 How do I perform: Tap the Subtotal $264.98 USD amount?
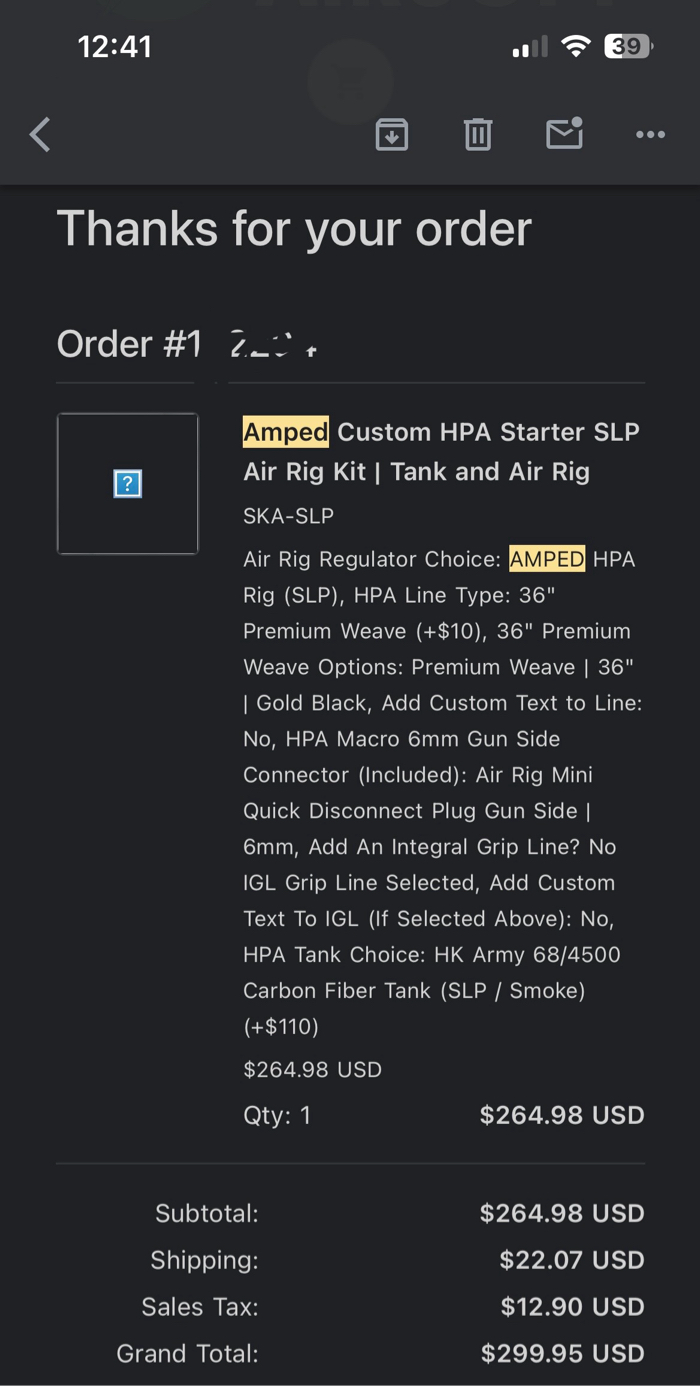[x=562, y=1213]
